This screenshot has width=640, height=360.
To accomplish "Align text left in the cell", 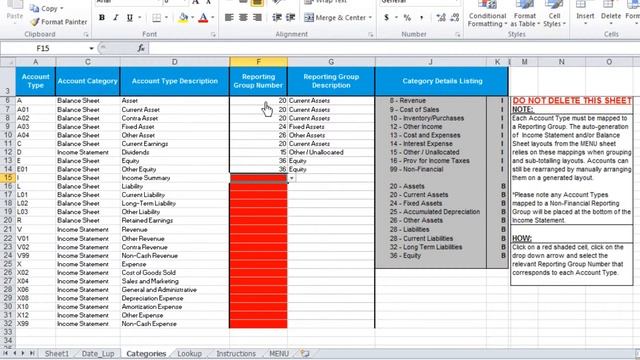I will coord(229,18).
